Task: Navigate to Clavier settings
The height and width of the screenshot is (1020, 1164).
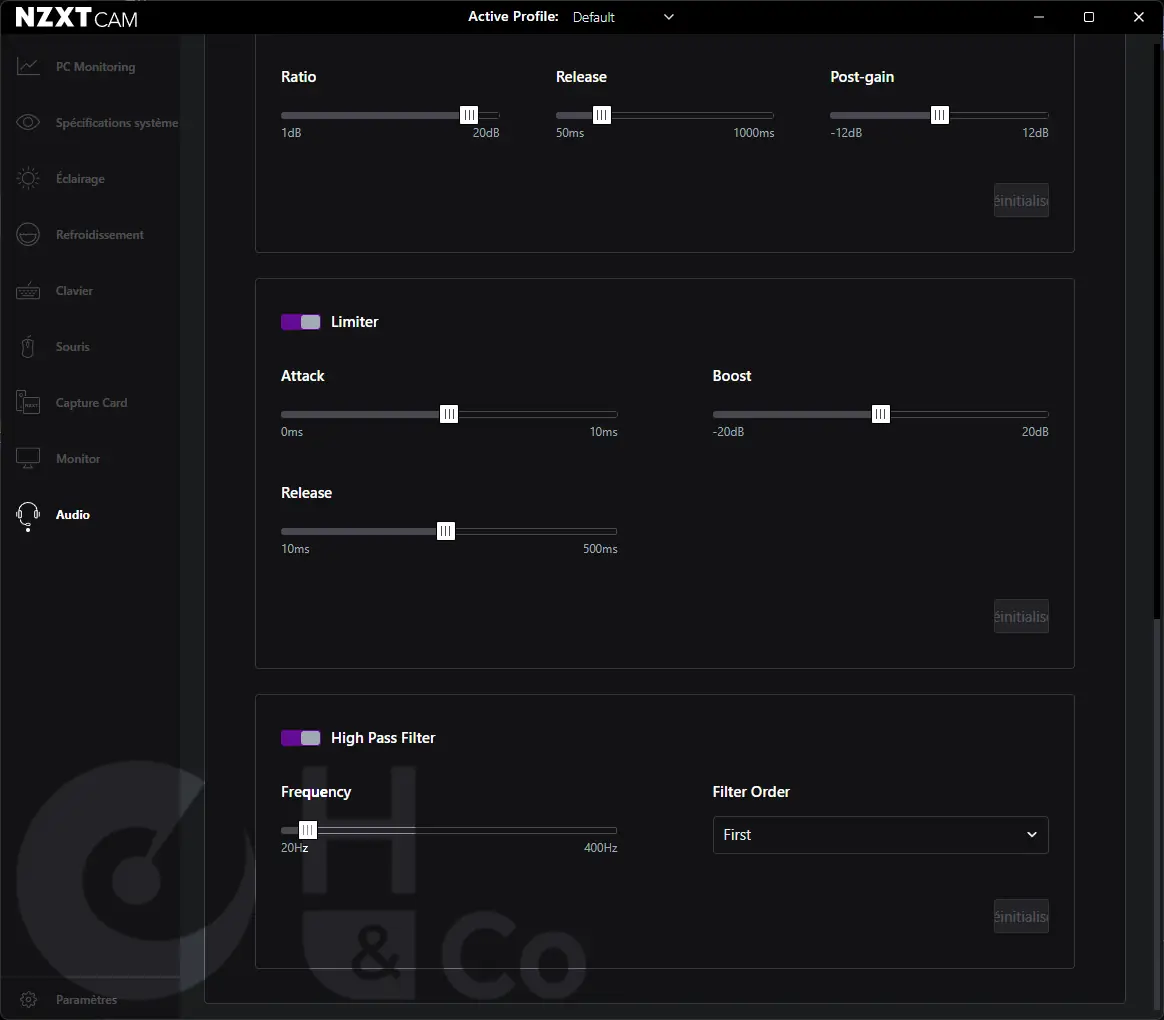Action: click(x=74, y=291)
